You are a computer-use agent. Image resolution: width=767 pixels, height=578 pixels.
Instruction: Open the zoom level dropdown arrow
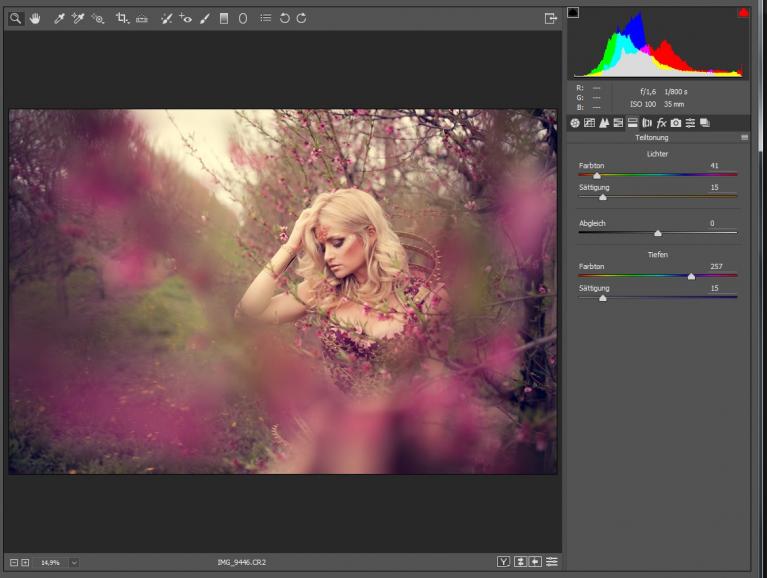point(74,563)
